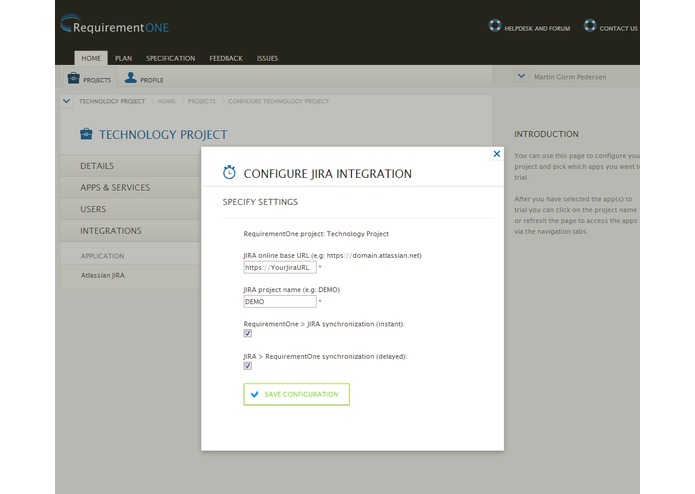Focus the JIRA project name field
The image size is (695, 494).
coord(280,301)
